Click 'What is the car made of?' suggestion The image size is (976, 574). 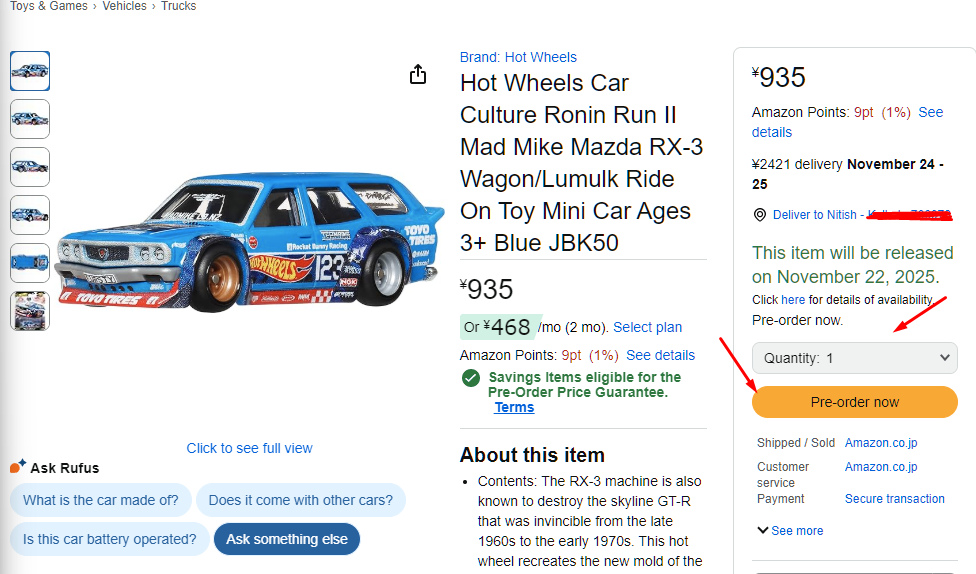pyautogui.click(x=101, y=500)
